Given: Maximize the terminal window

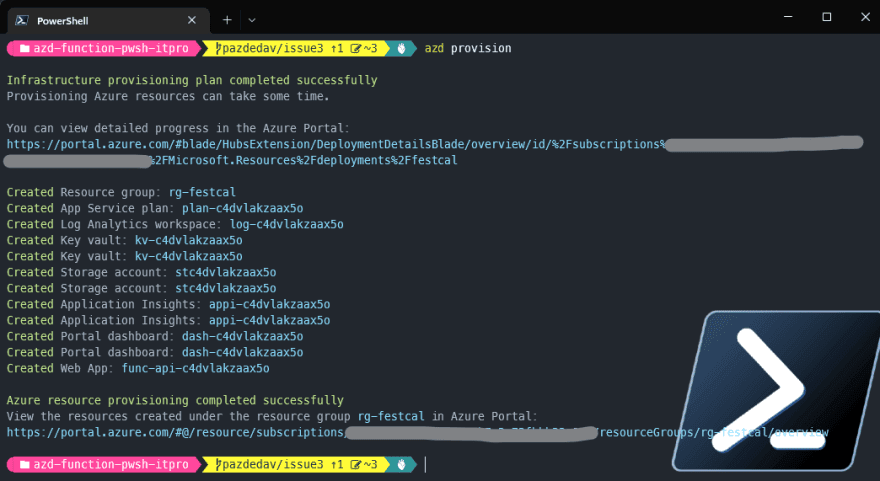Looking at the screenshot, I should pos(827,17).
